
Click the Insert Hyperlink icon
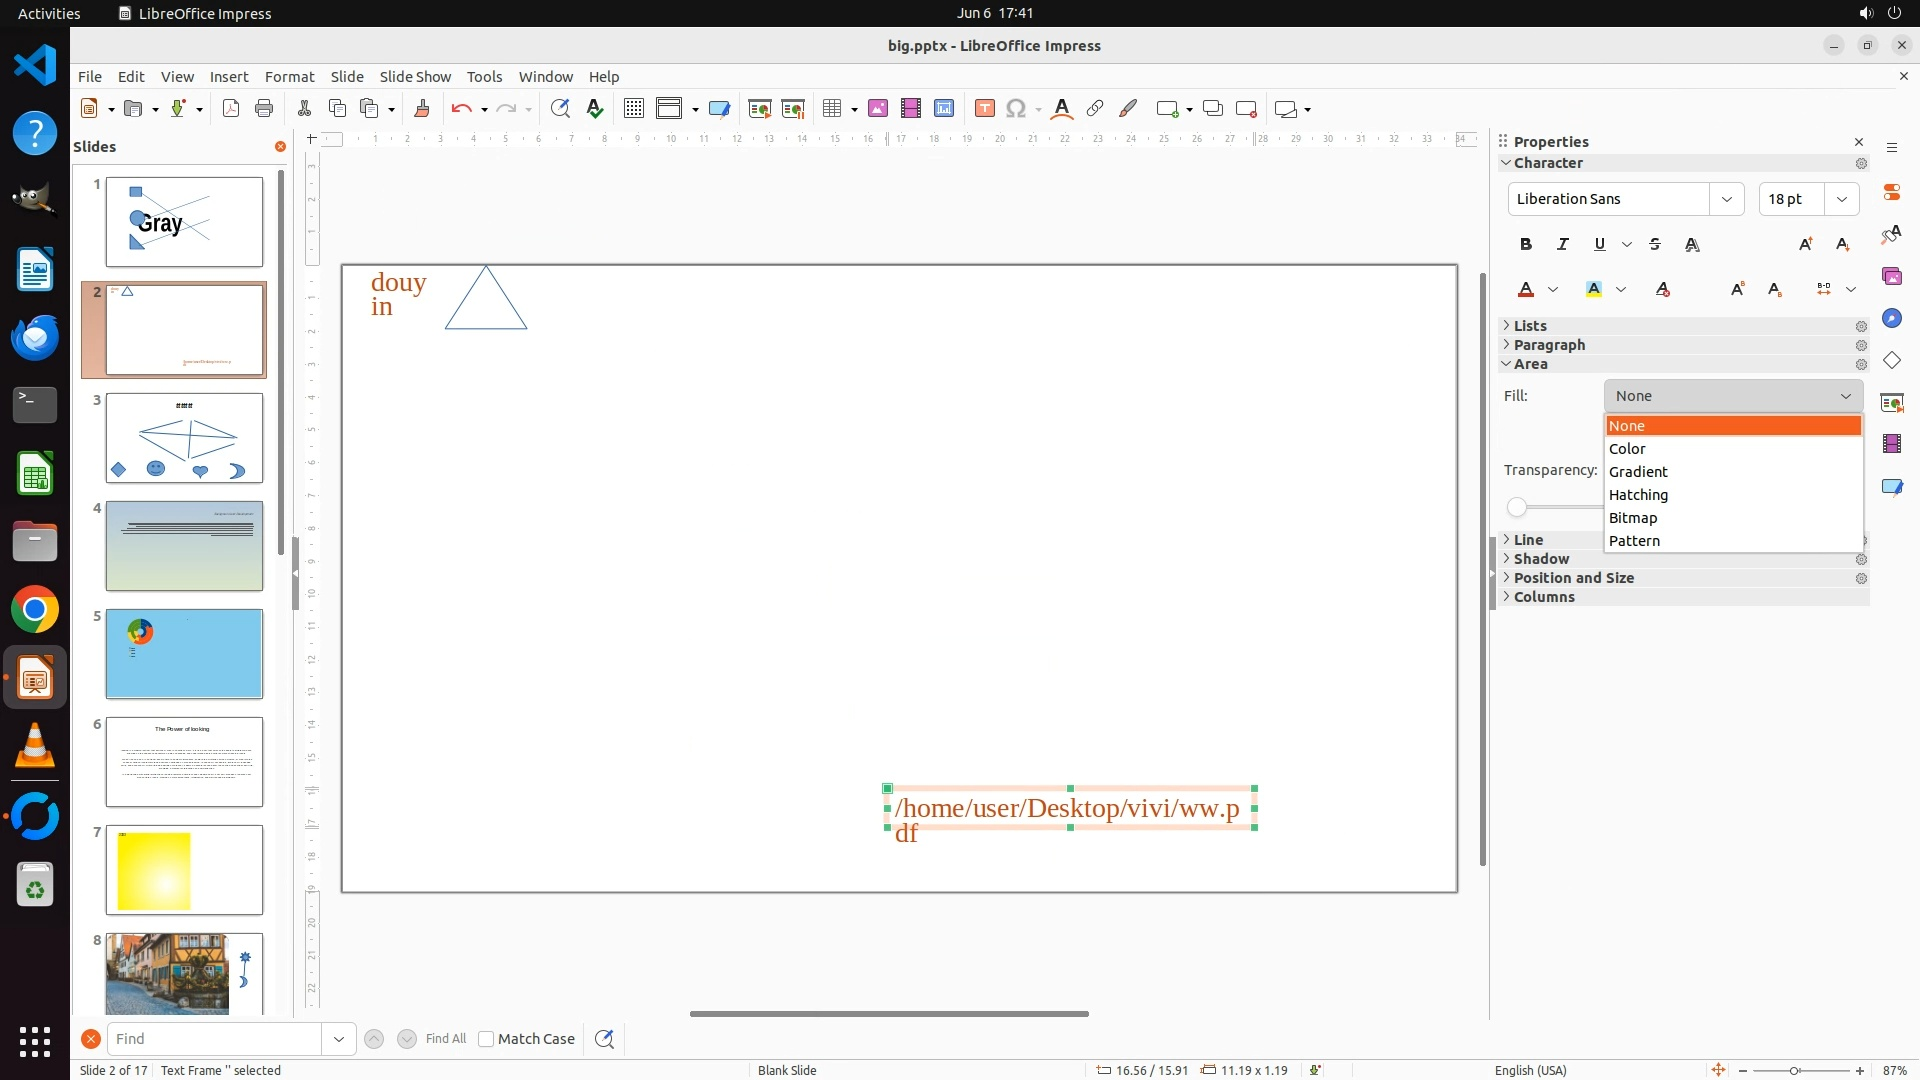click(x=1095, y=109)
